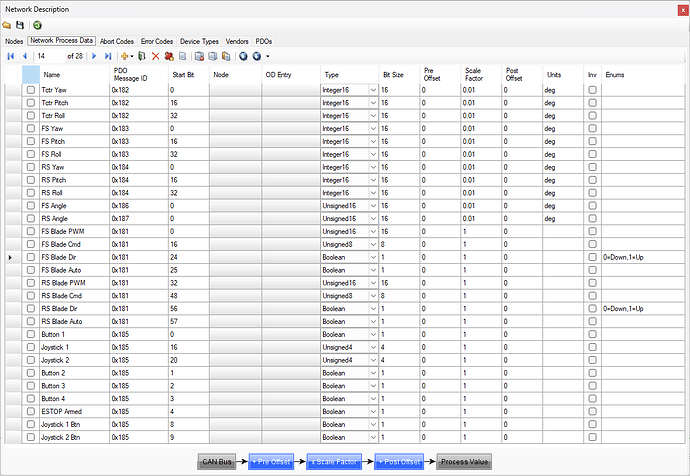Screen dimensions: 690x476
Task: Select the Network Process Data tab
Action: click(x=62, y=40)
